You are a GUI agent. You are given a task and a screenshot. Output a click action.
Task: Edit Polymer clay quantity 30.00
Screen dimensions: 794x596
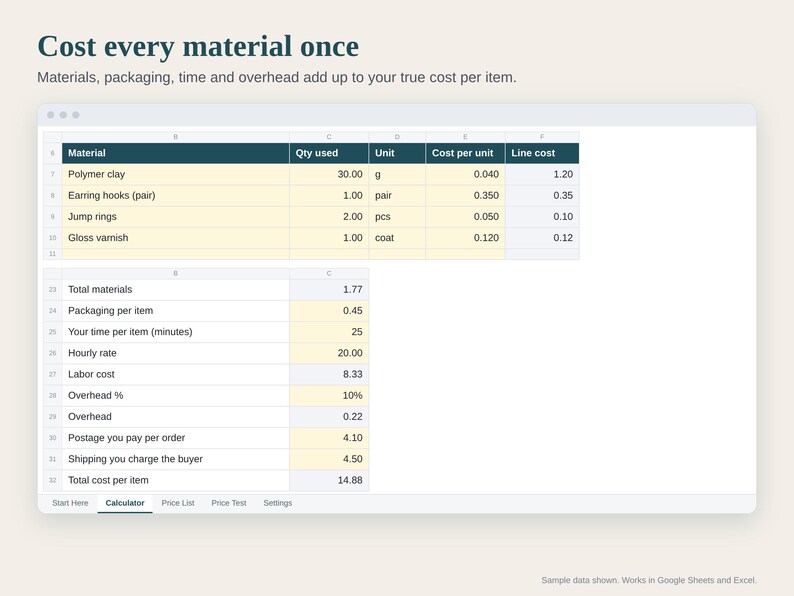coord(329,174)
